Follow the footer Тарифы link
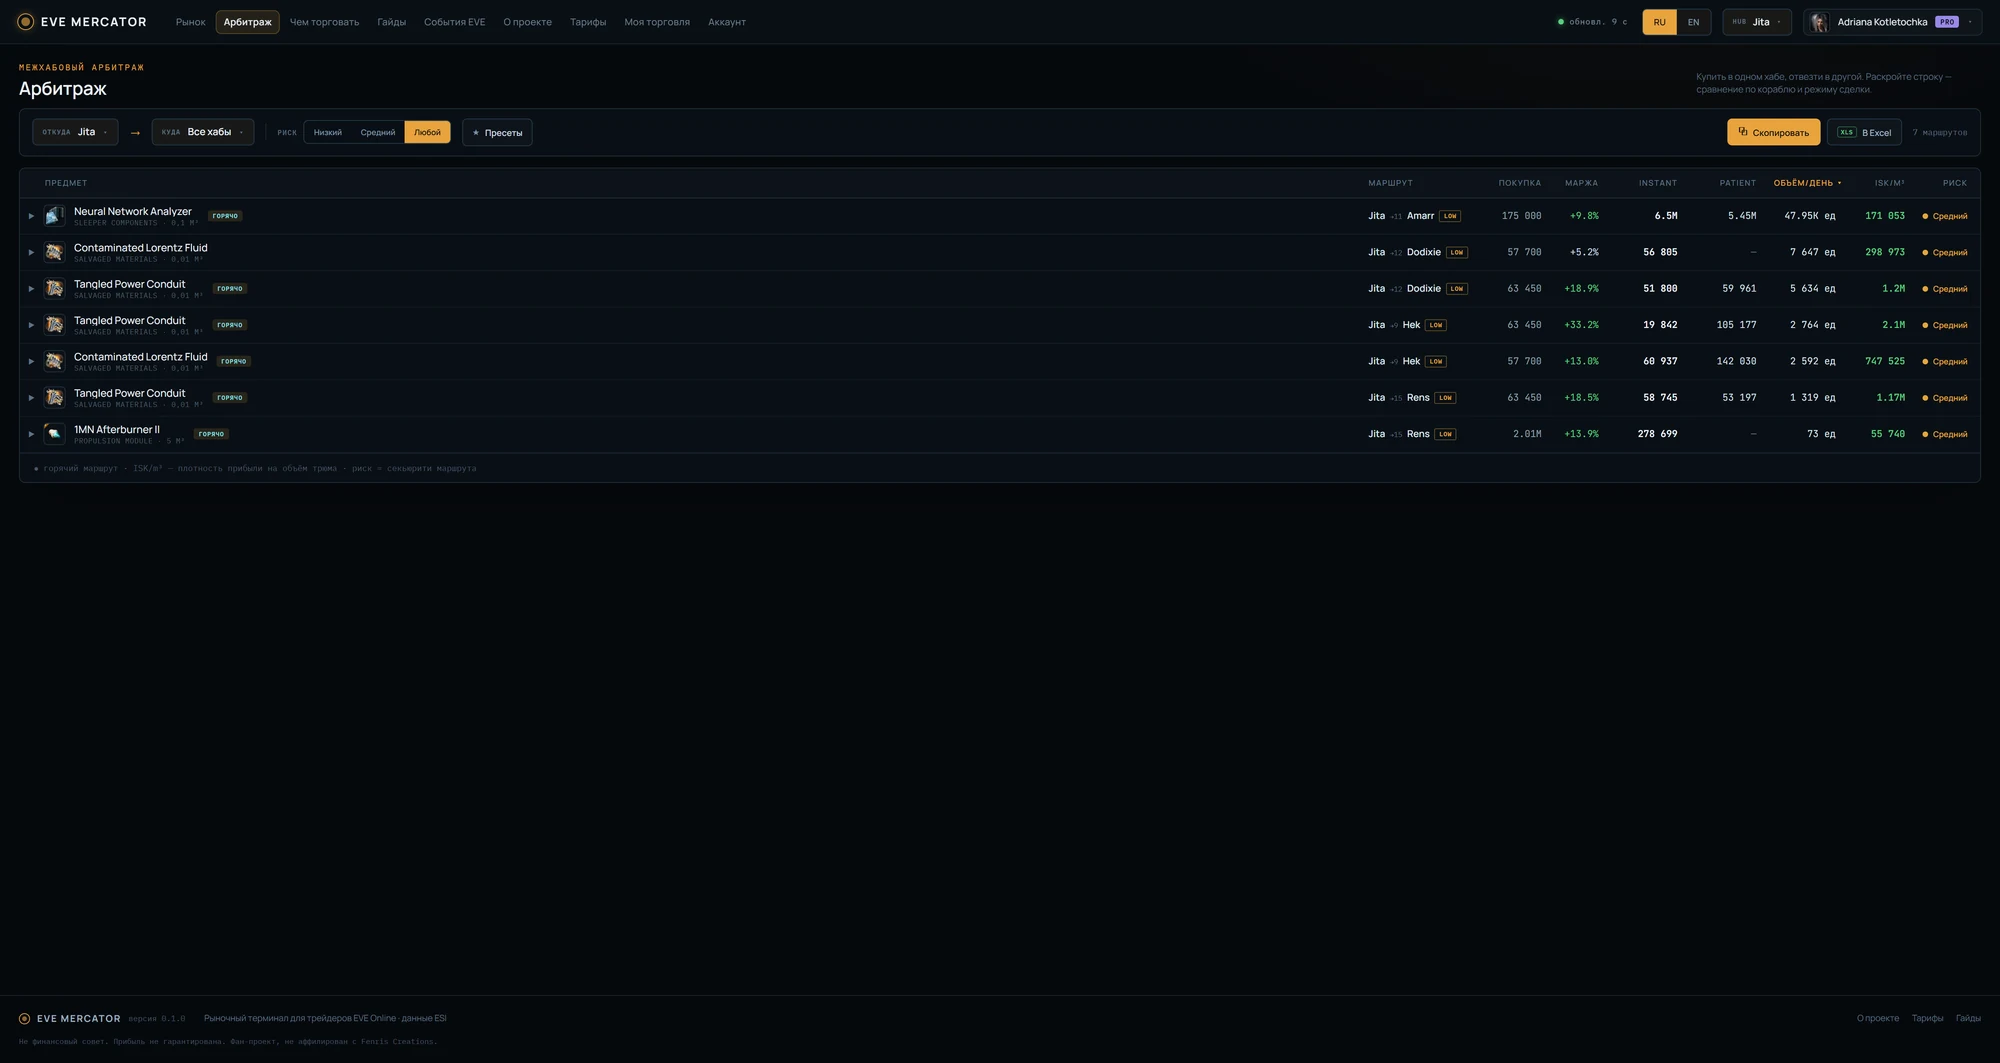 pyautogui.click(x=1927, y=1018)
